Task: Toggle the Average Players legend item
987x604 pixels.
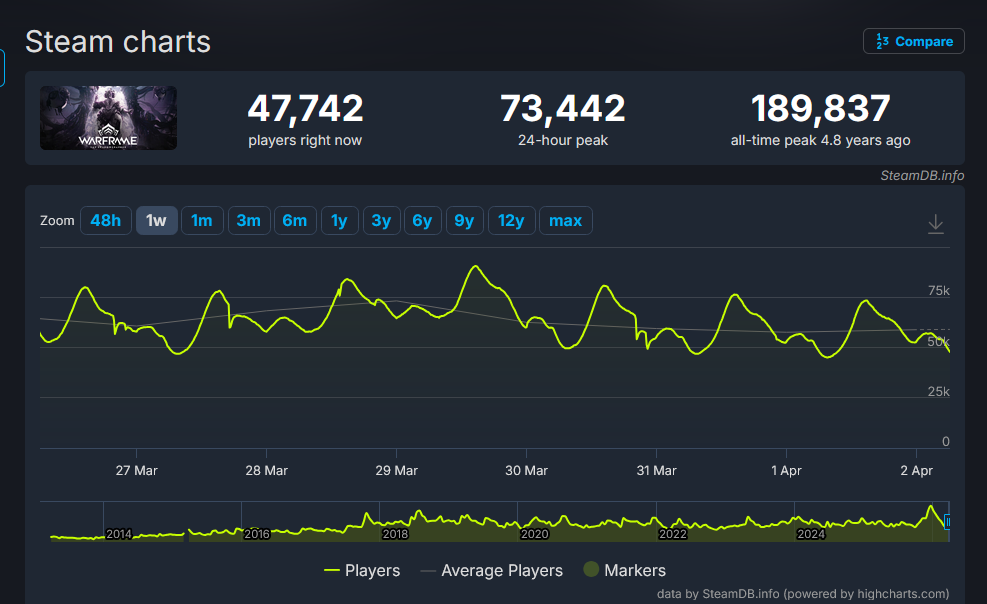Action: tap(492, 570)
